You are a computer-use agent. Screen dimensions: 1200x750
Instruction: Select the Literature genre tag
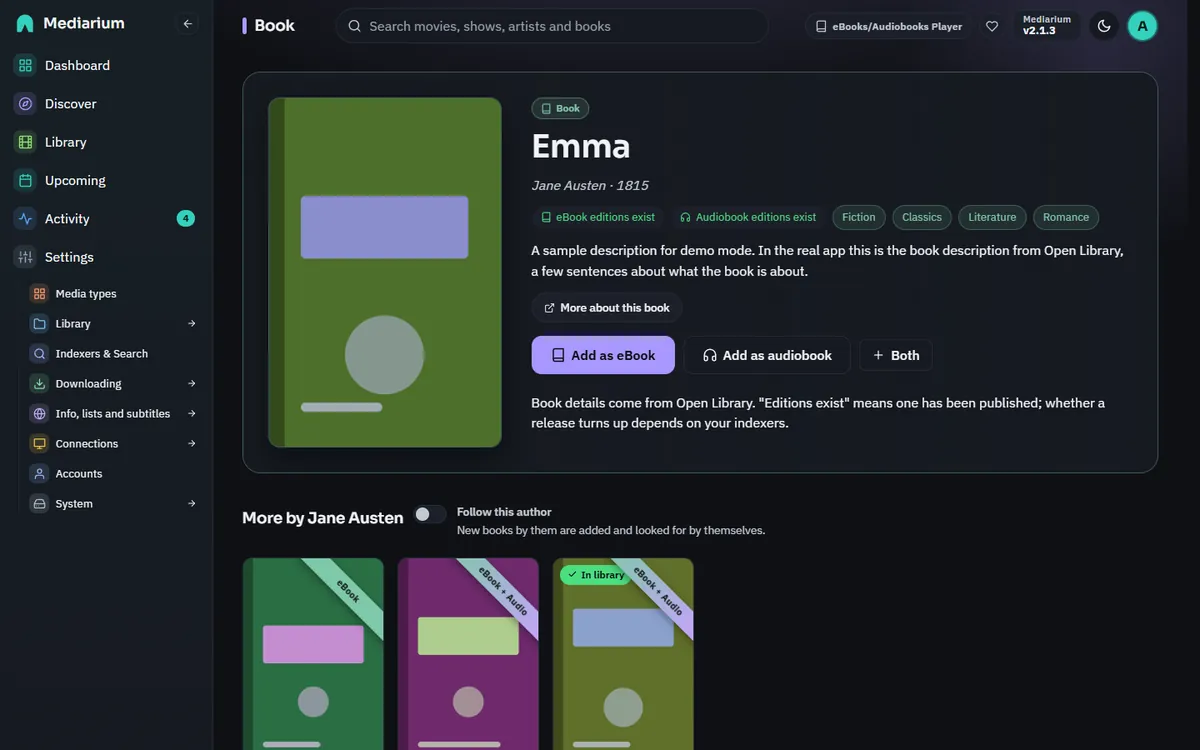[x=992, y=217]
